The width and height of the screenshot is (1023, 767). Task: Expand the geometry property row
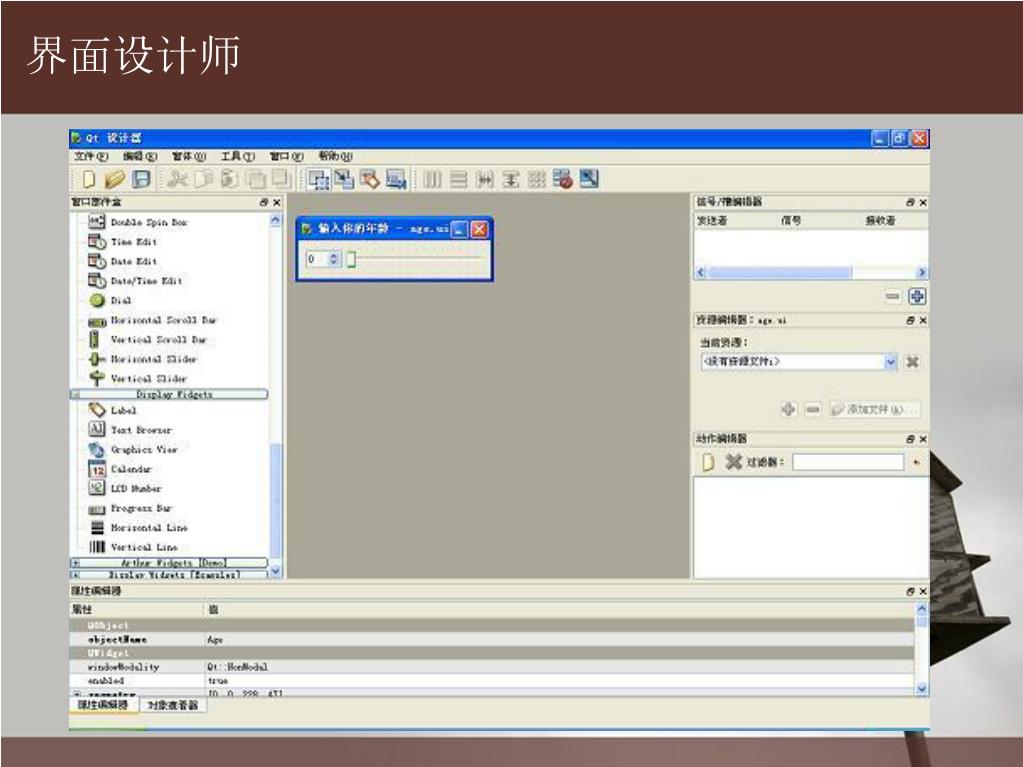click(77, 694)
